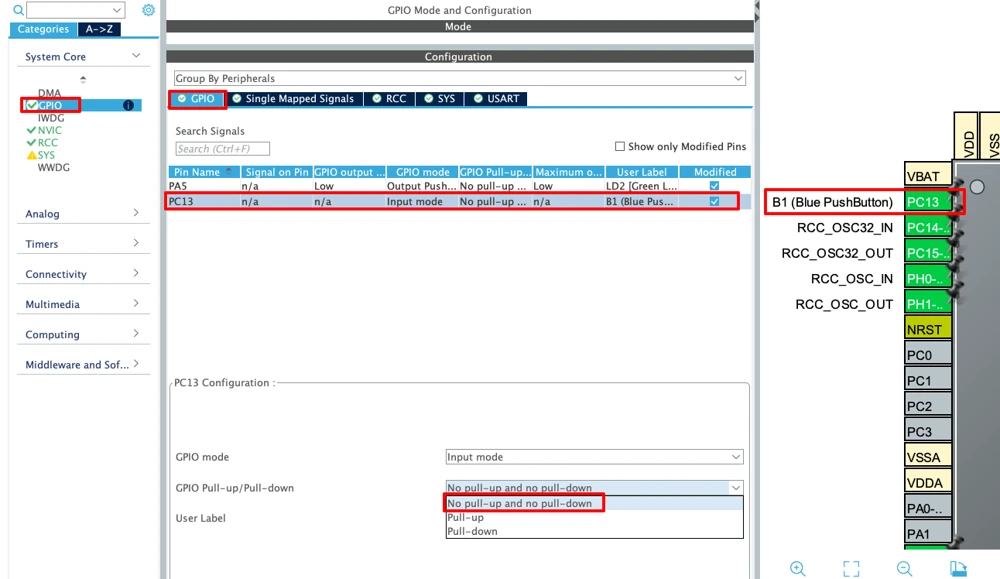Toggle Modified checkbox for PA5 row
This screenshot has width=1000, height=579.
[714, 186]
